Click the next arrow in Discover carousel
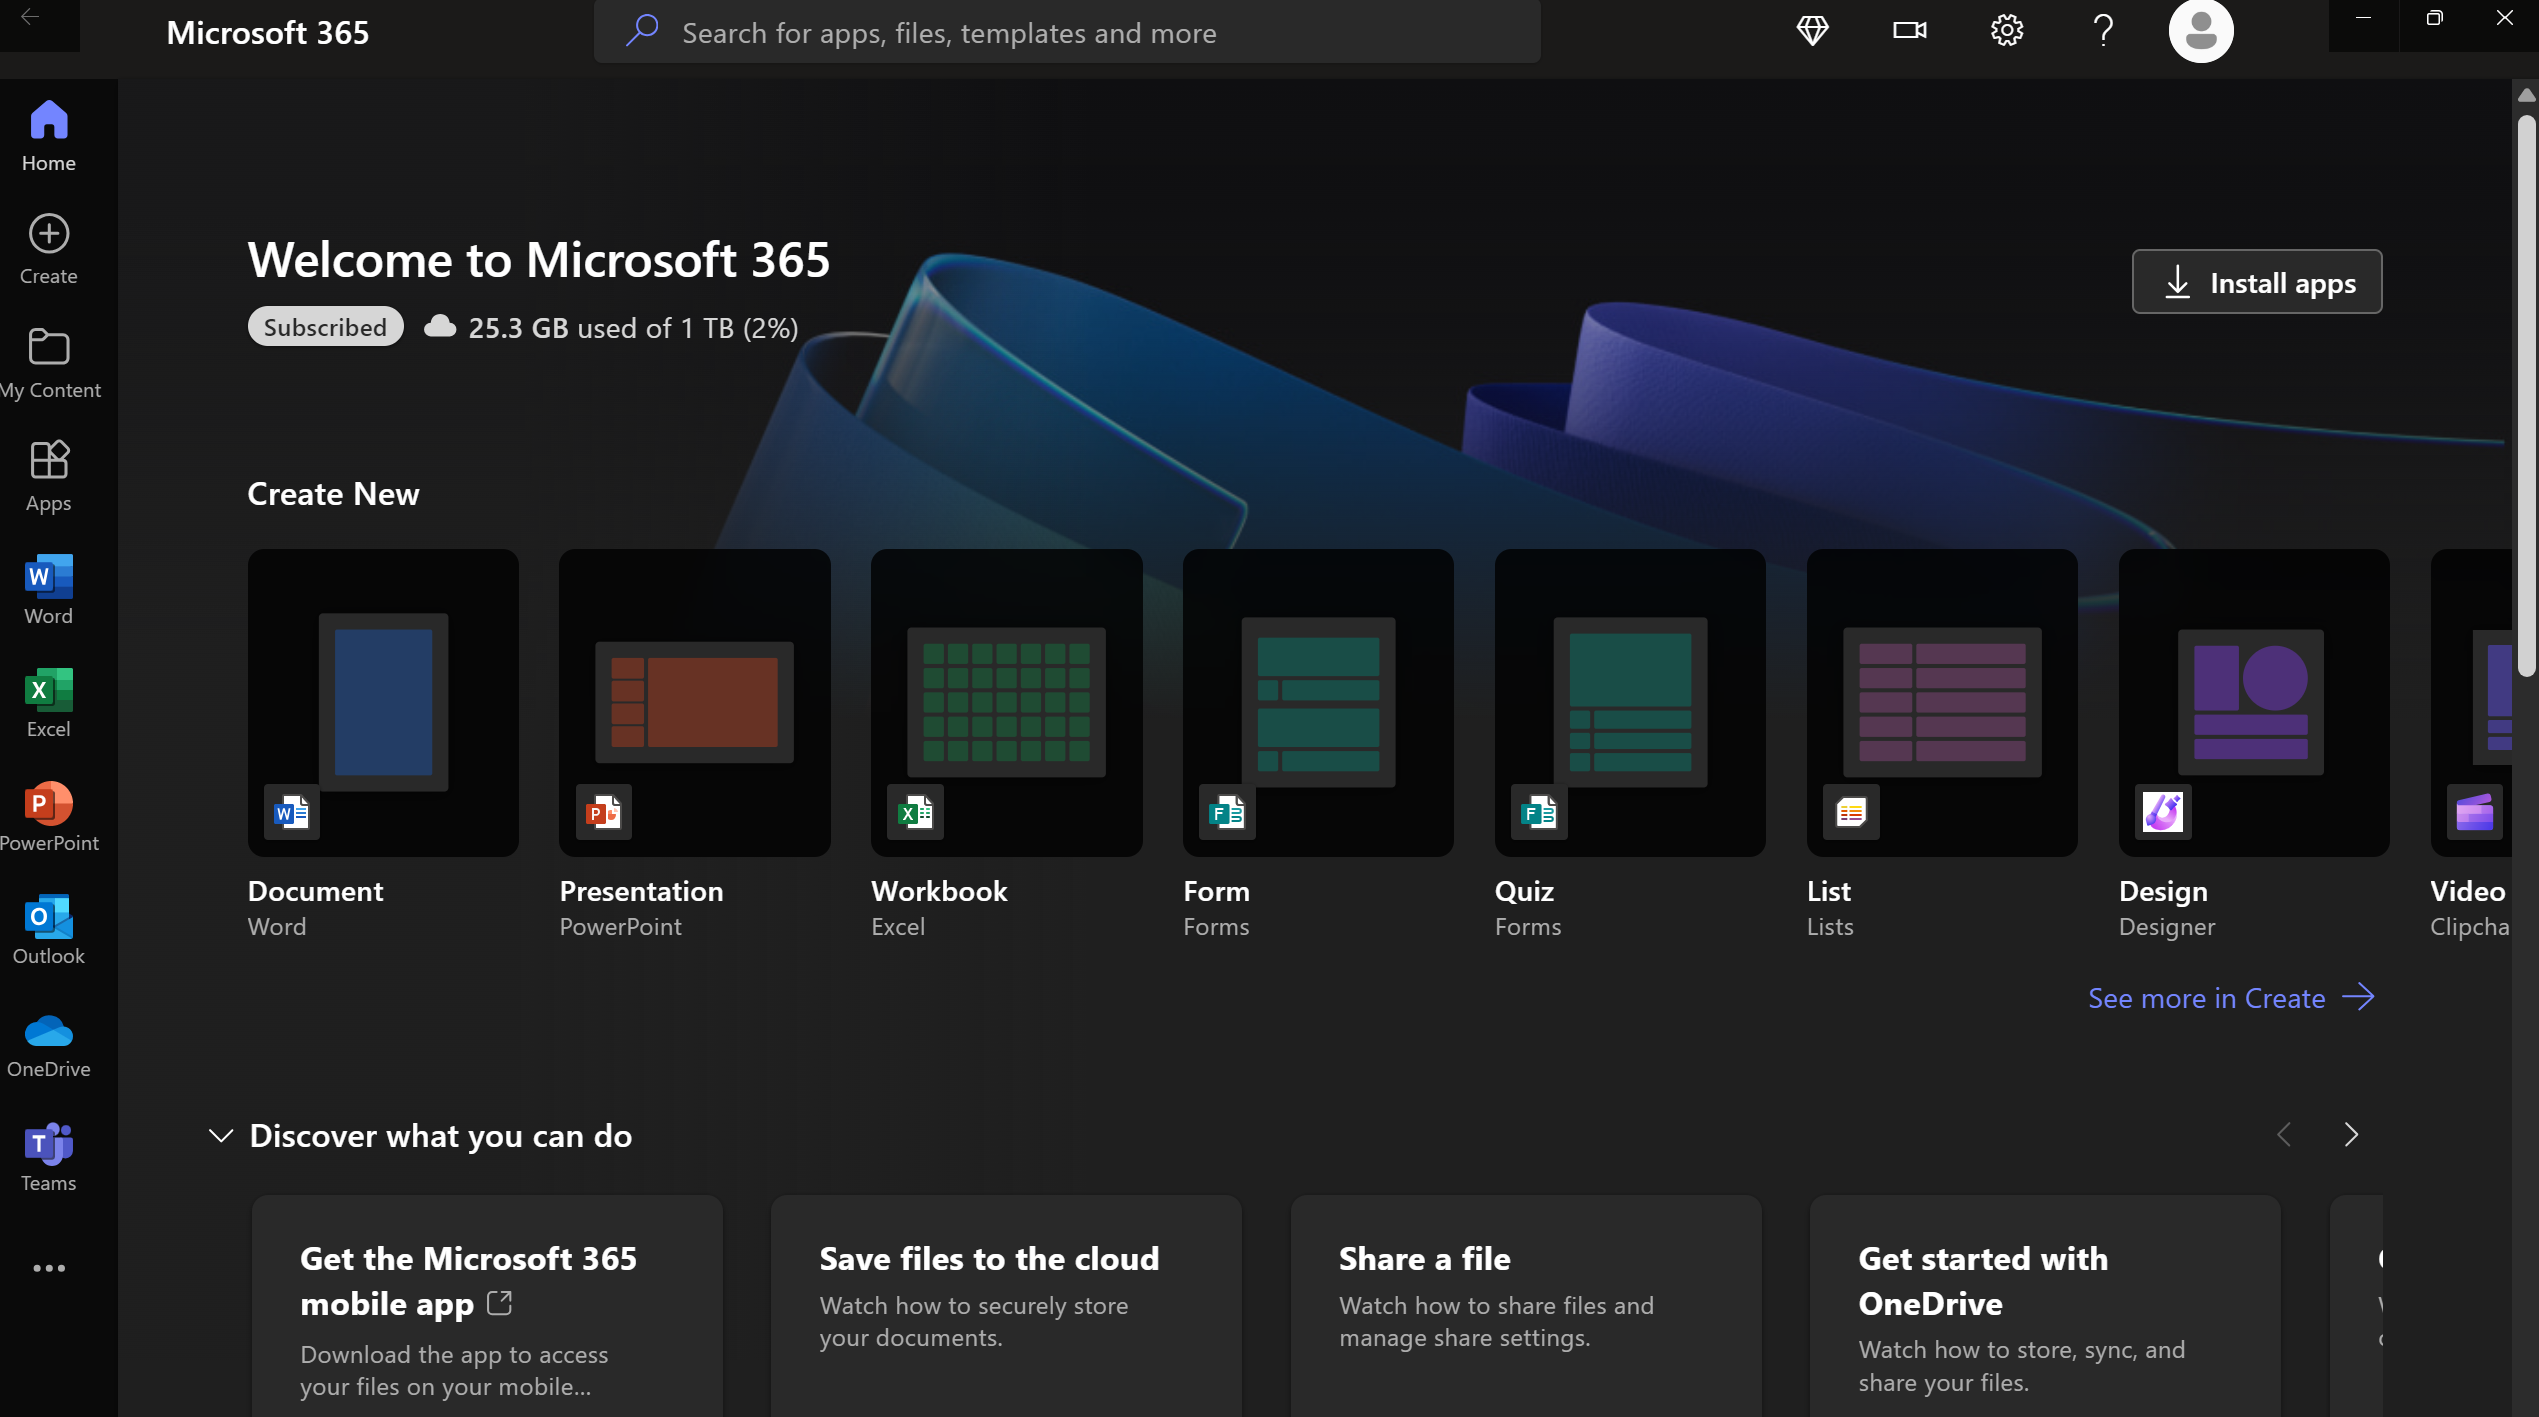 2351,1135
